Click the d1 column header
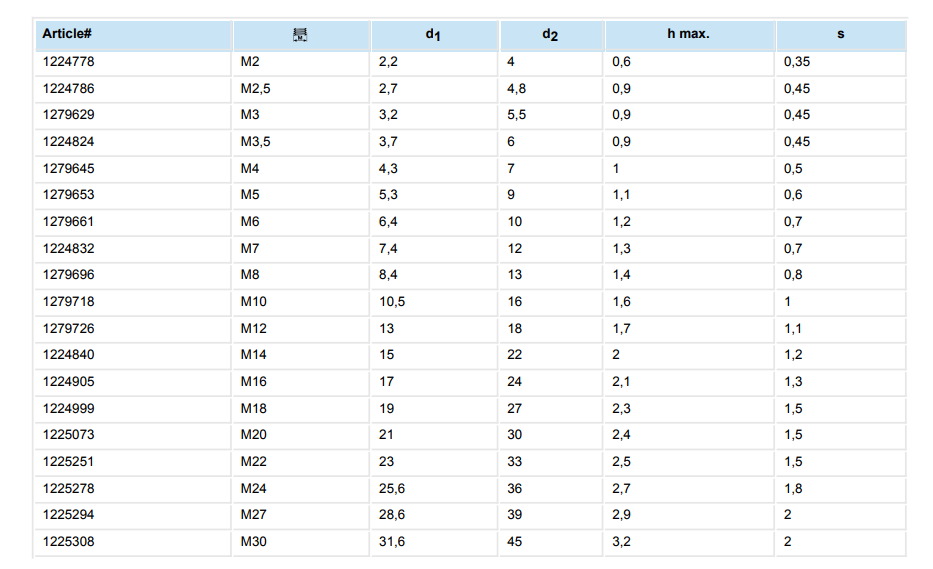Screen dimensions: 933x569 (x=433, y=35)
